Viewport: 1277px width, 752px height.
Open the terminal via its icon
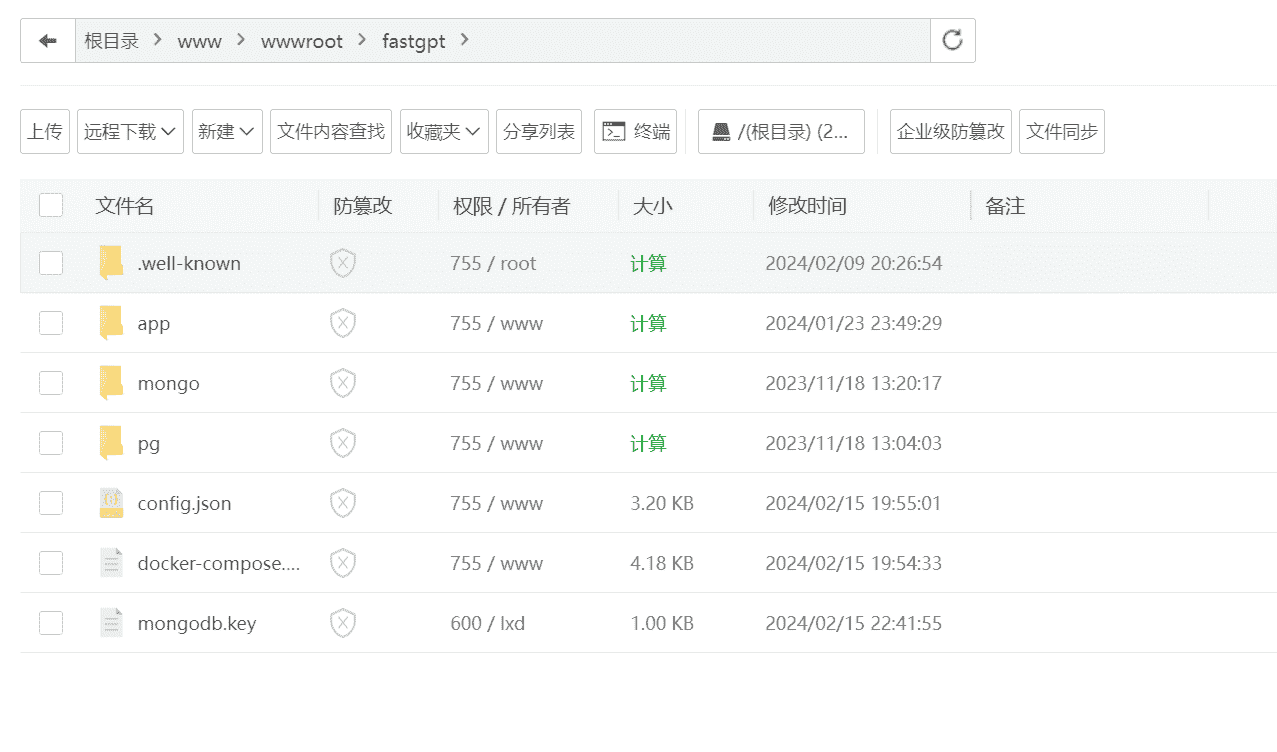[614, 131]
